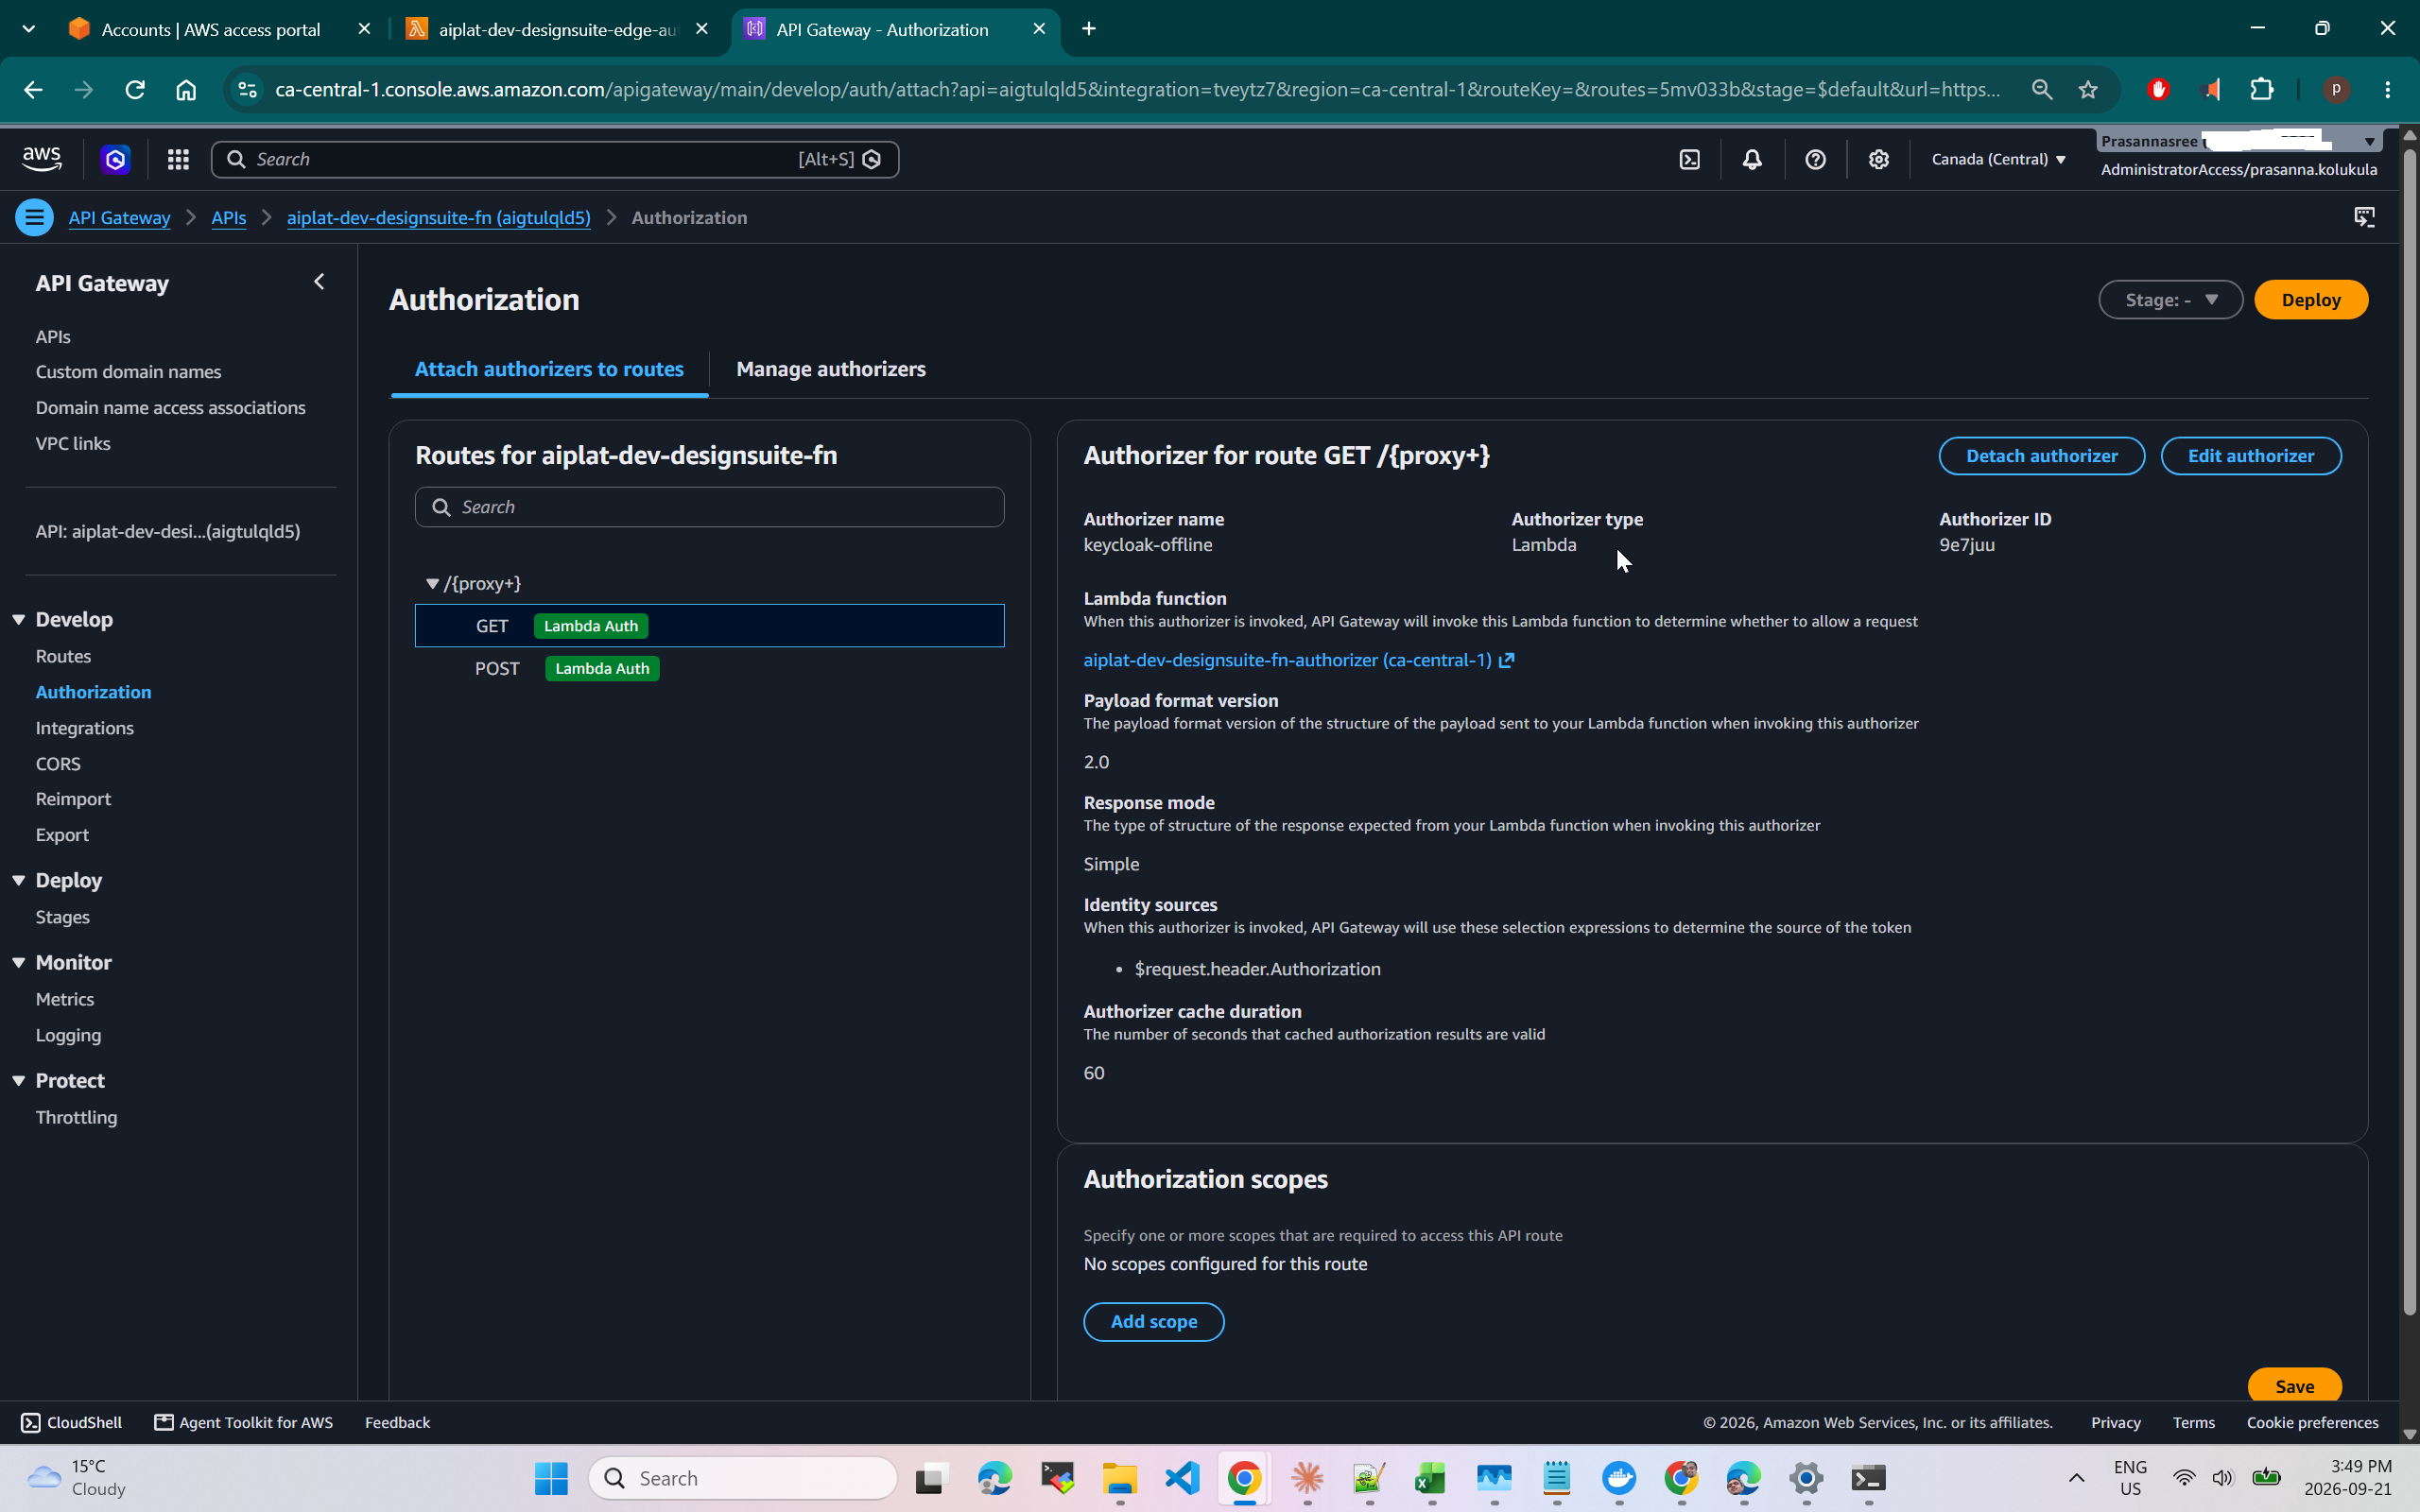The height and width of the screenshot is (1512, 2420).
Task: Open the AWS notifications bell
Action: pyautogui.click(x=1752, y=159)
